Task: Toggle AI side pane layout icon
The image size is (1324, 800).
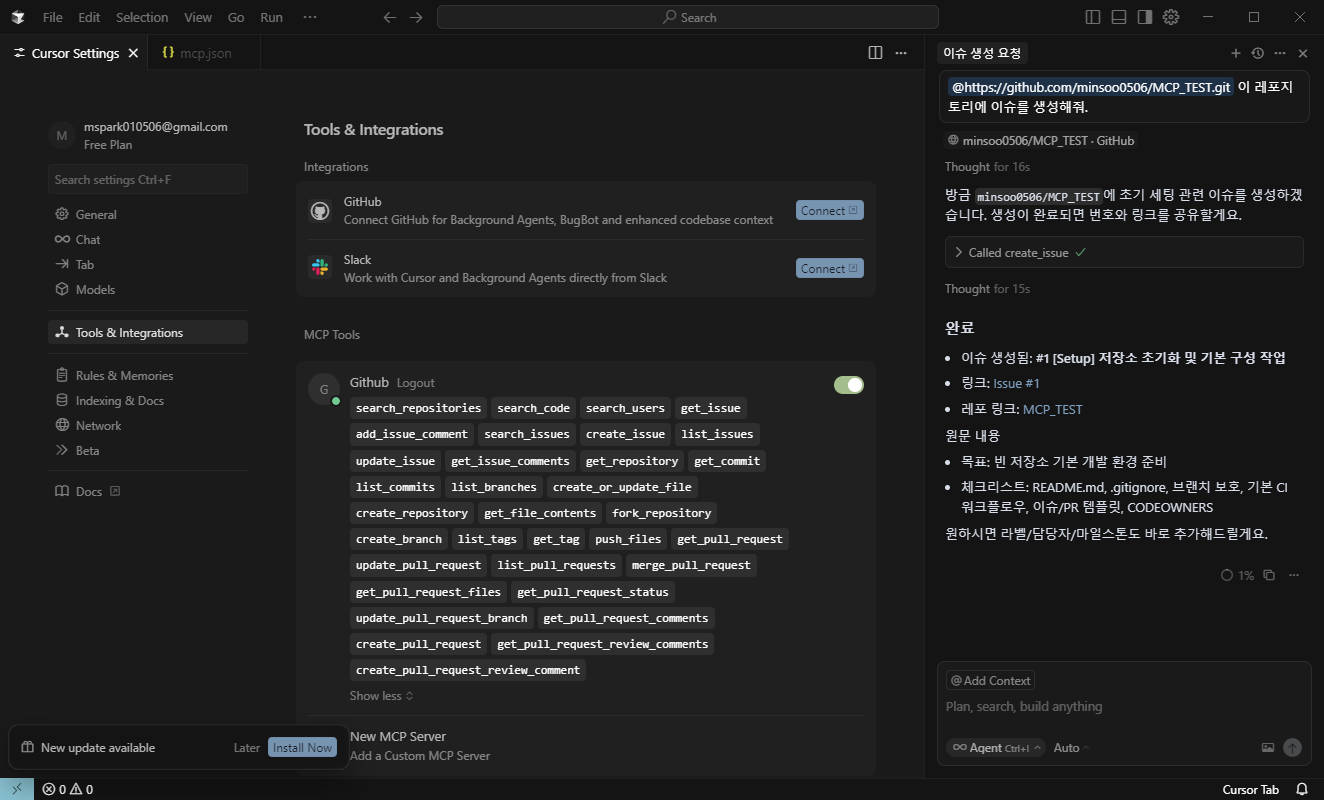Action: tap(1145, 17)
